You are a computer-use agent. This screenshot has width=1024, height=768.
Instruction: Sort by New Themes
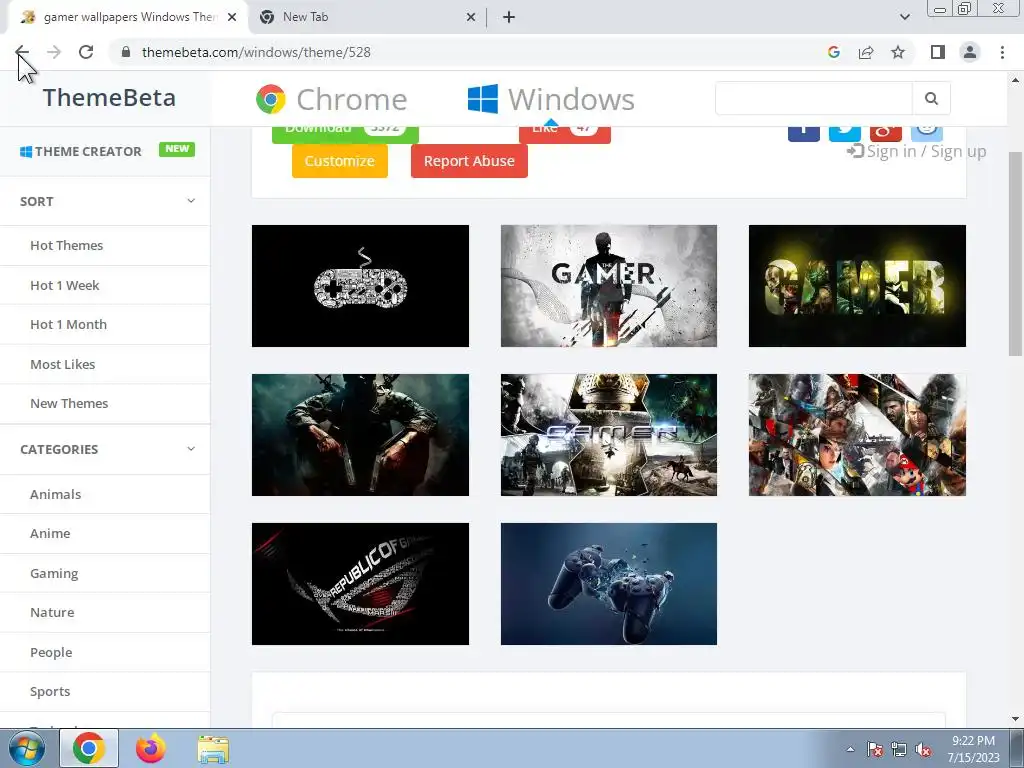point(69,404)
